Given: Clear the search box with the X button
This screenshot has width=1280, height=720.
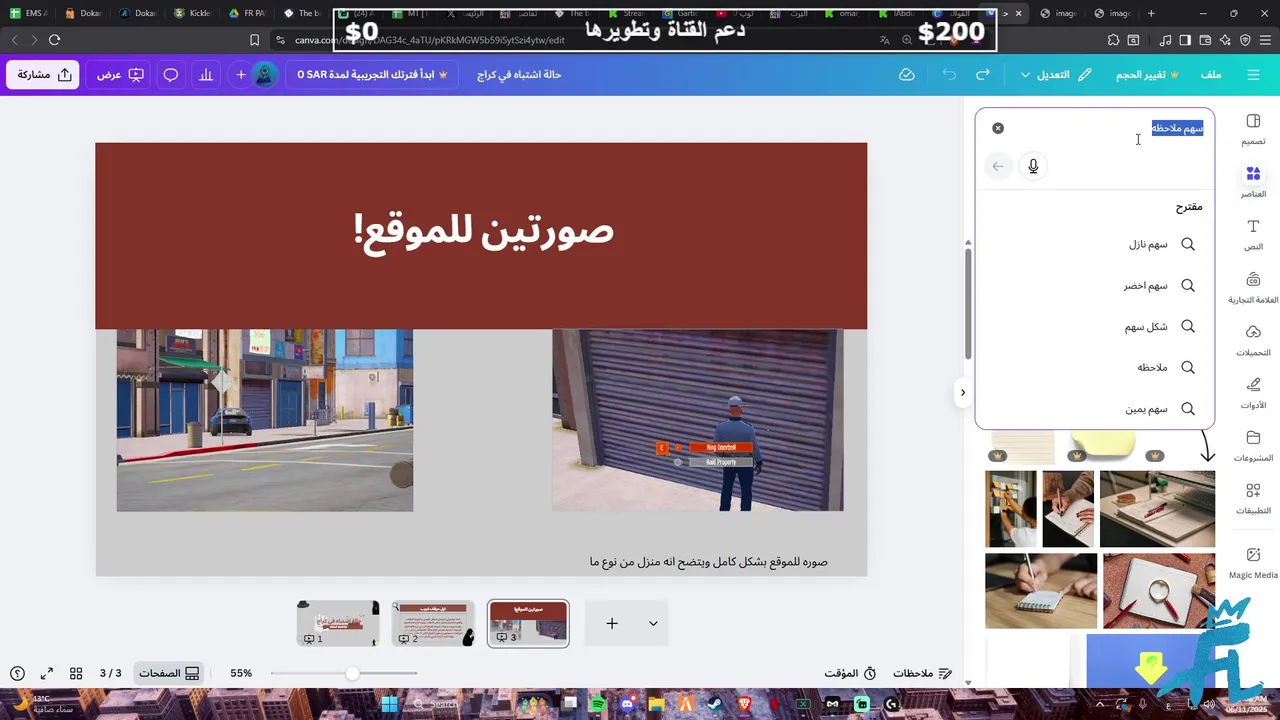Looking at the screenshot, I should (997, 128).
